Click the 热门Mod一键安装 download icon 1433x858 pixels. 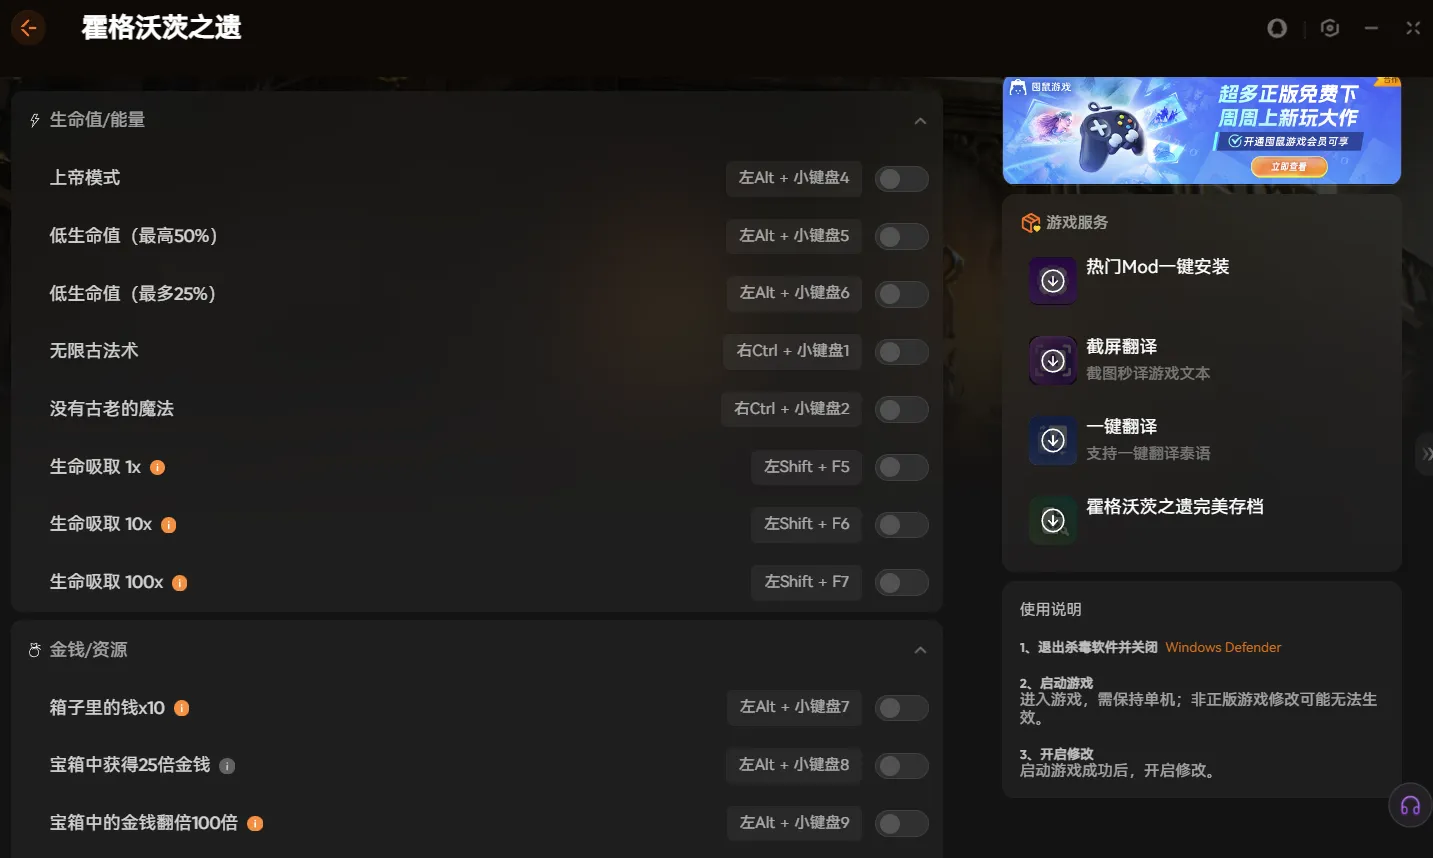(1052, 281)
